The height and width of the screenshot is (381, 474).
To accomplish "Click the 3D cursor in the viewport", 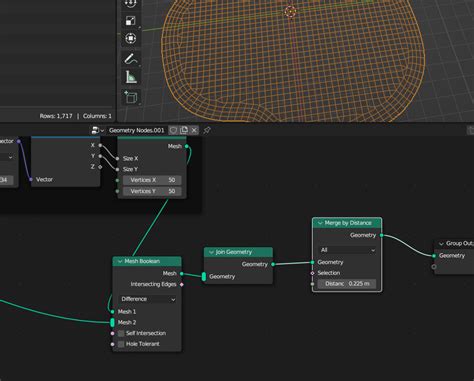I will coord(290,11).
